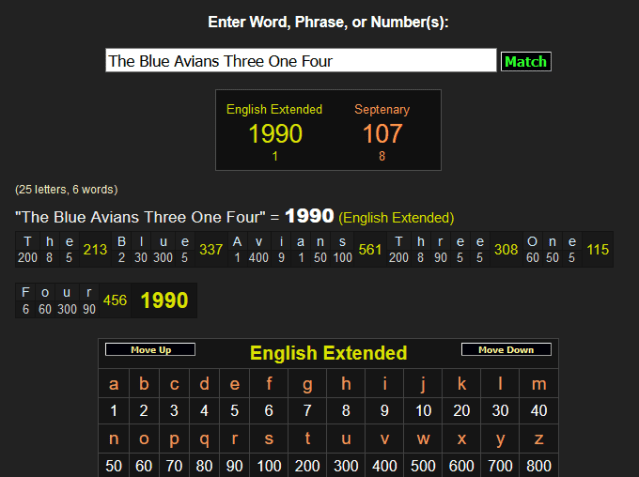Click the Move Up button

pos(150,350)
